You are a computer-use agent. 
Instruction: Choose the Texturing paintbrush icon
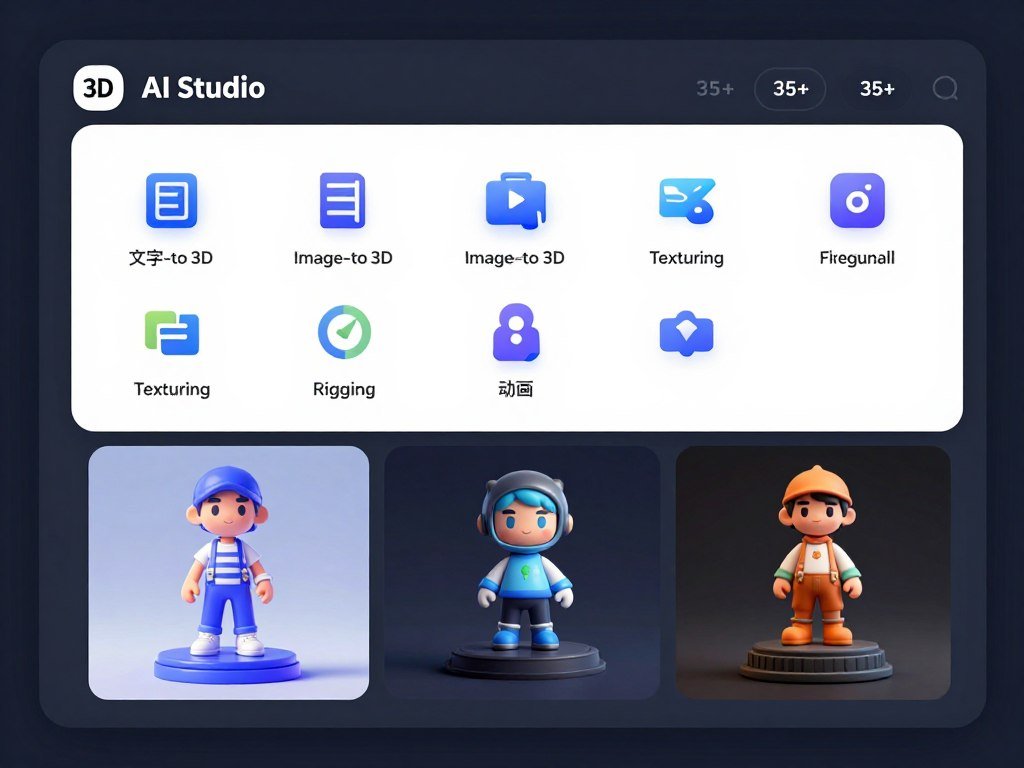click(687, 200)
